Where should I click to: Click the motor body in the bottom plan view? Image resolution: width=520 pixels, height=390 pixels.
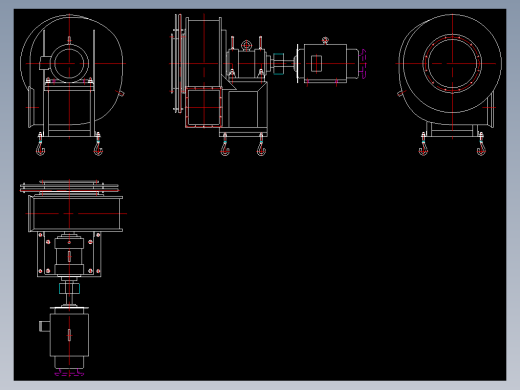click(69, 335)
